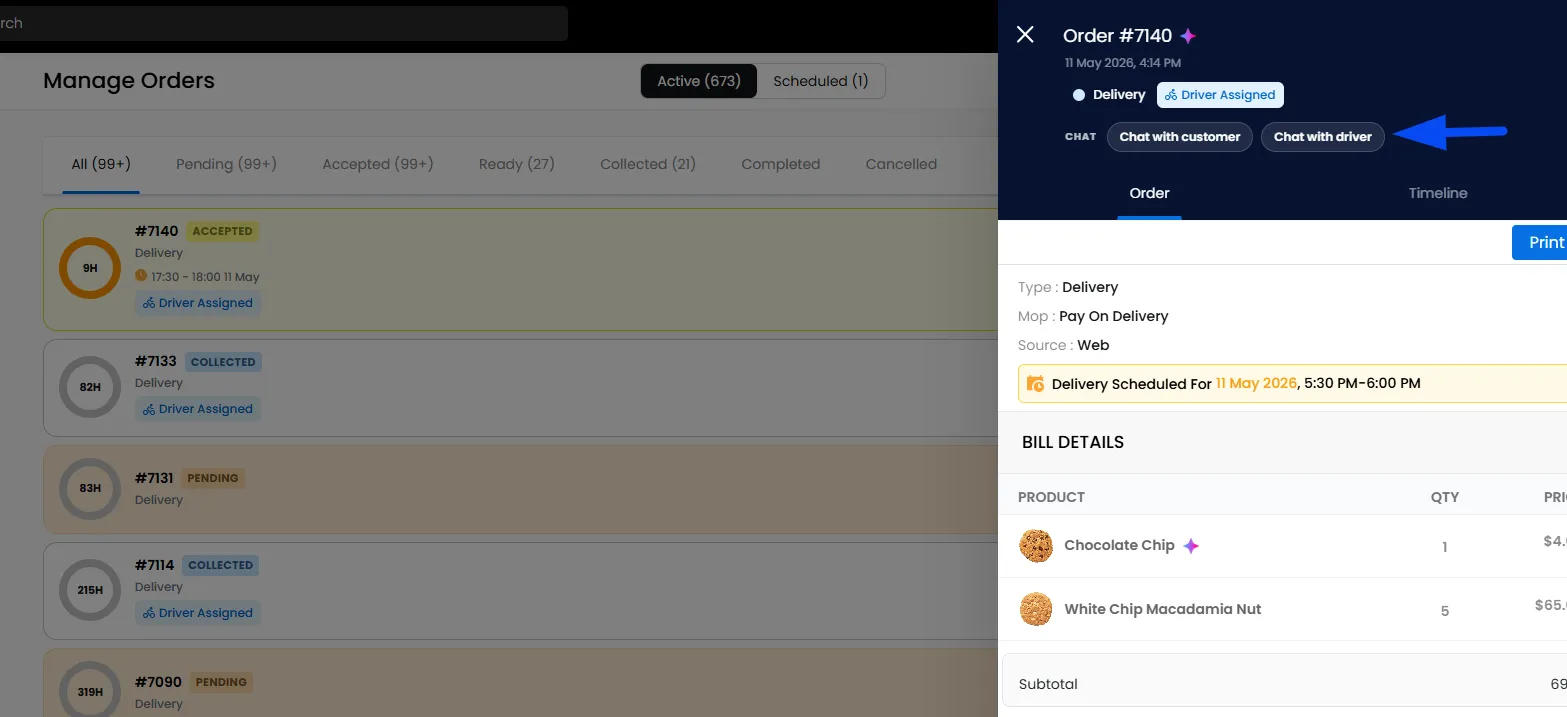Select the Accepted (99+) tab

[378, 164]
